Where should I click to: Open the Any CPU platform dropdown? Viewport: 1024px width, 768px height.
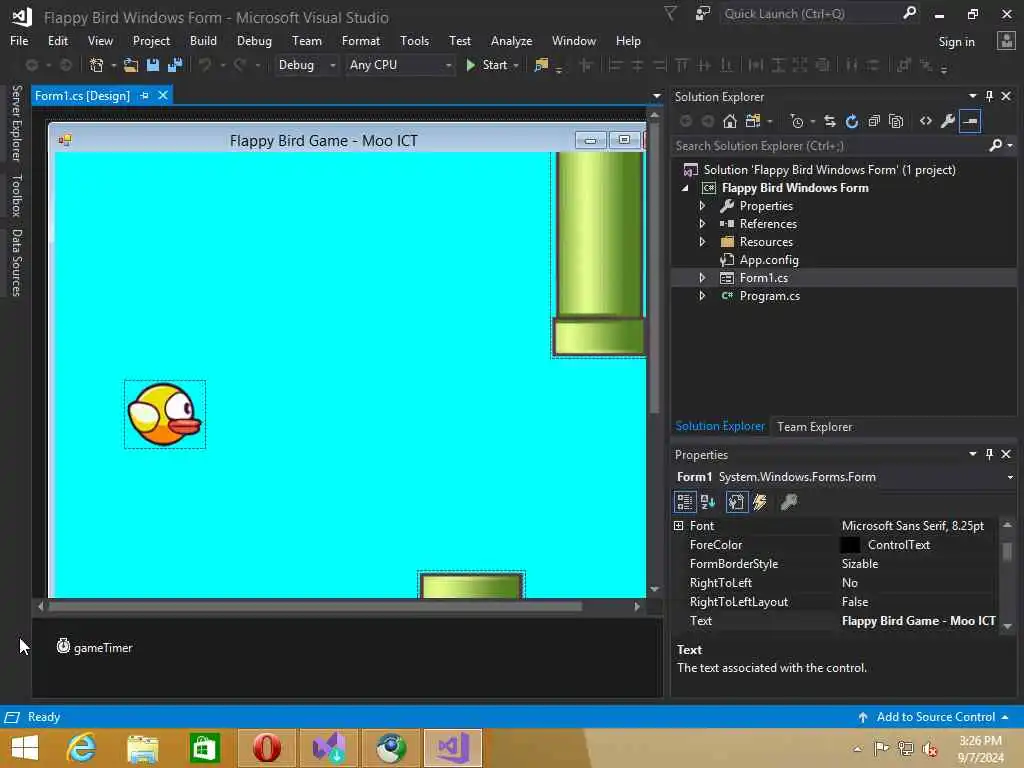[x=400, y=65]
